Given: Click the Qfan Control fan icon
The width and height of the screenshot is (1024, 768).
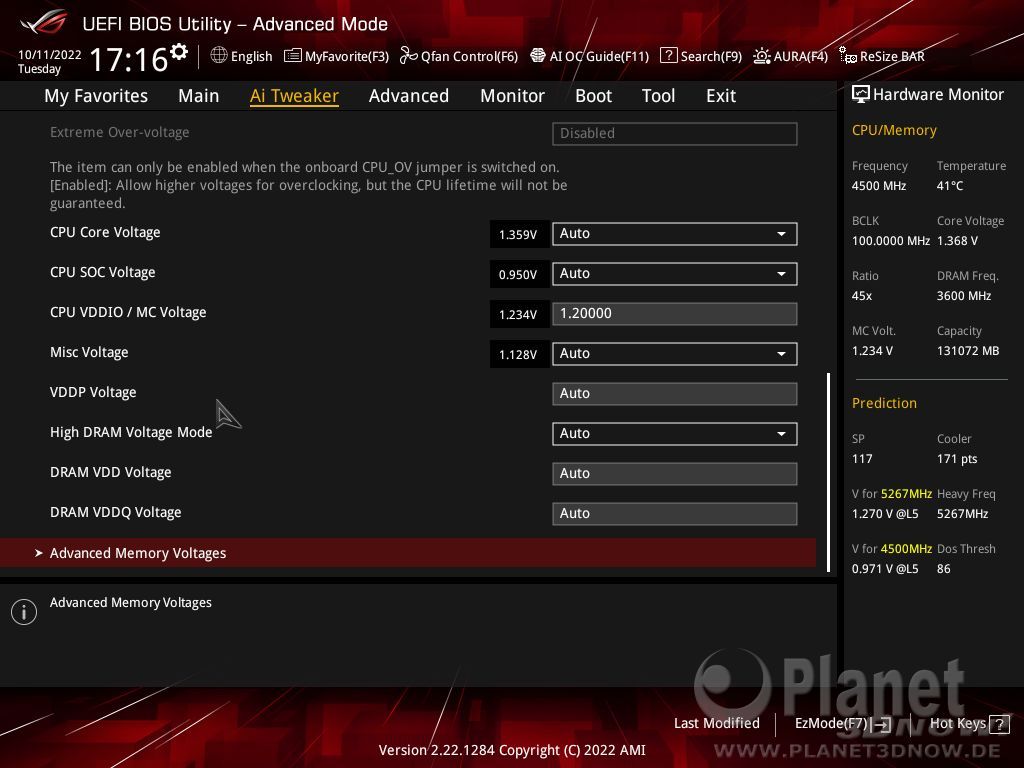Looking at the screenshot, I should (408, 56).
